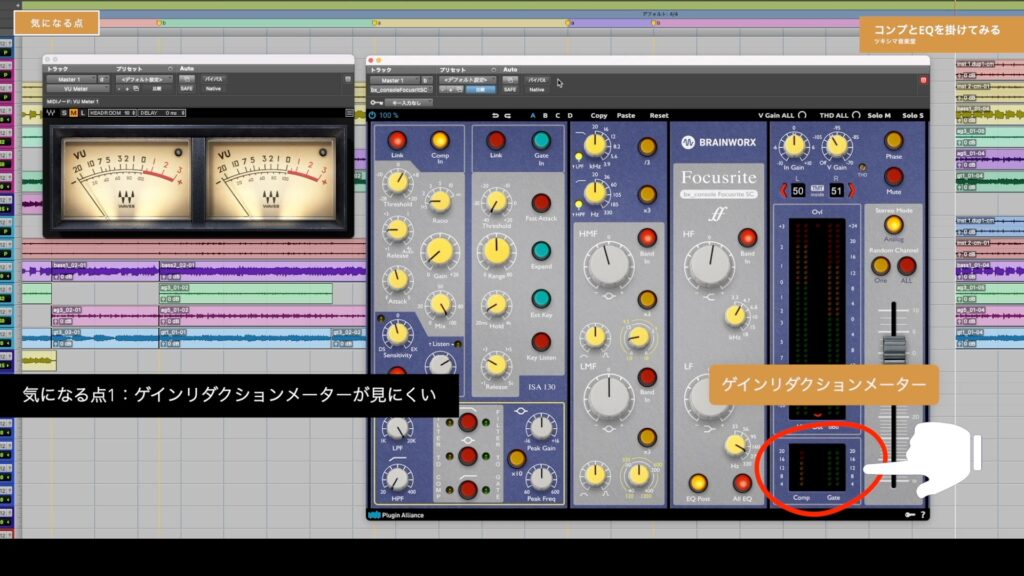Open the help question mark icon
This screenshot has height=576, width=1024.
pyautogui.click(x=923, y=515)
